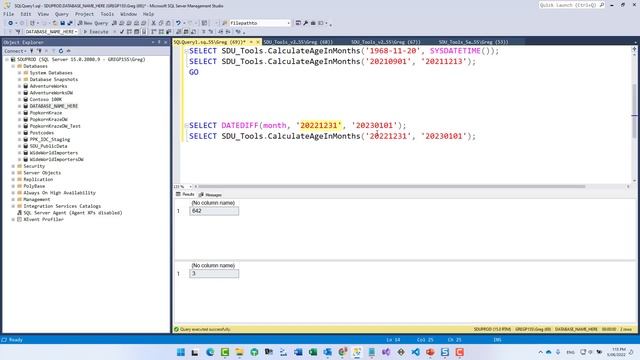Select the SQL Server Agent node
The height and width of the screenshot is (360, 640).
coord(73,213)
